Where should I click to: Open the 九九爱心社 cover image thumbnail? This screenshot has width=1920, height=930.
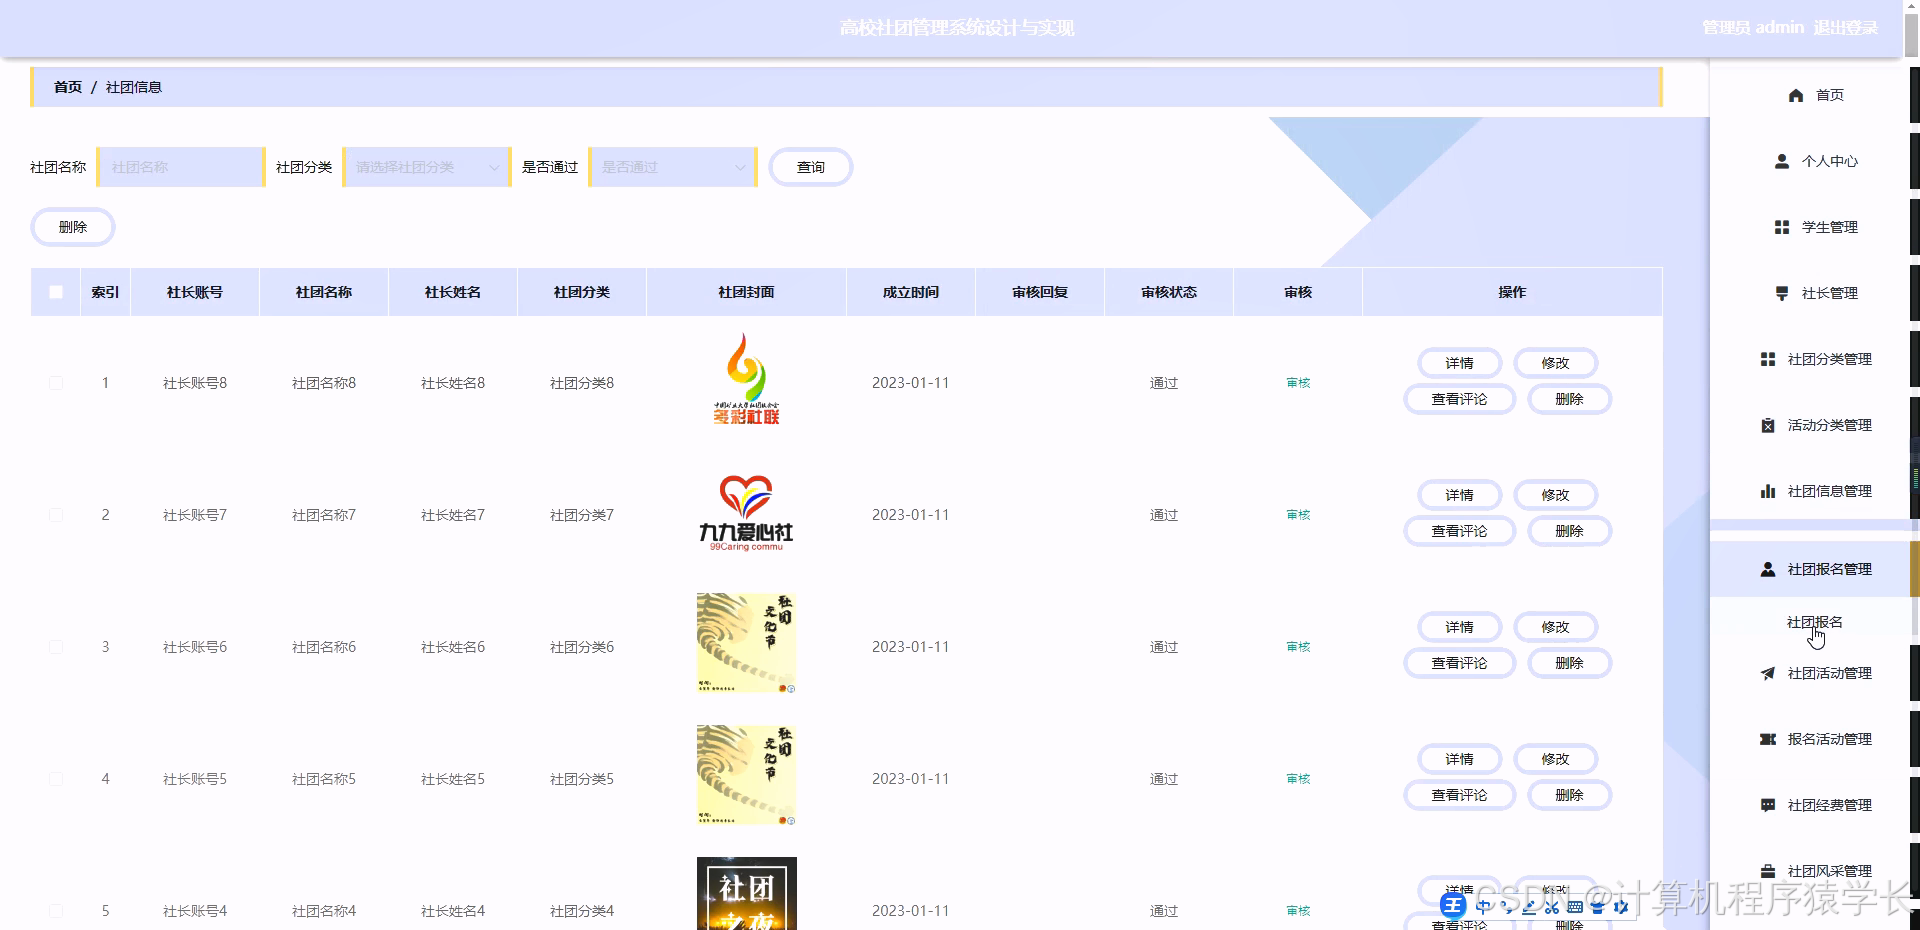click(x=746, y=512)
